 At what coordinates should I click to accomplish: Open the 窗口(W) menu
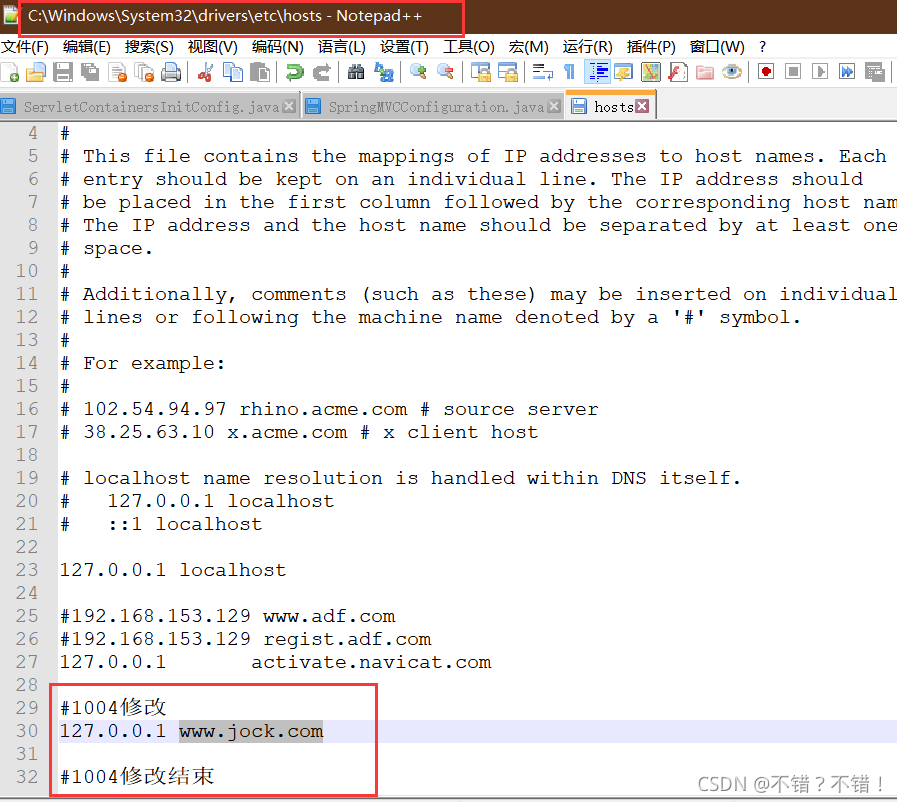(717, 47)
